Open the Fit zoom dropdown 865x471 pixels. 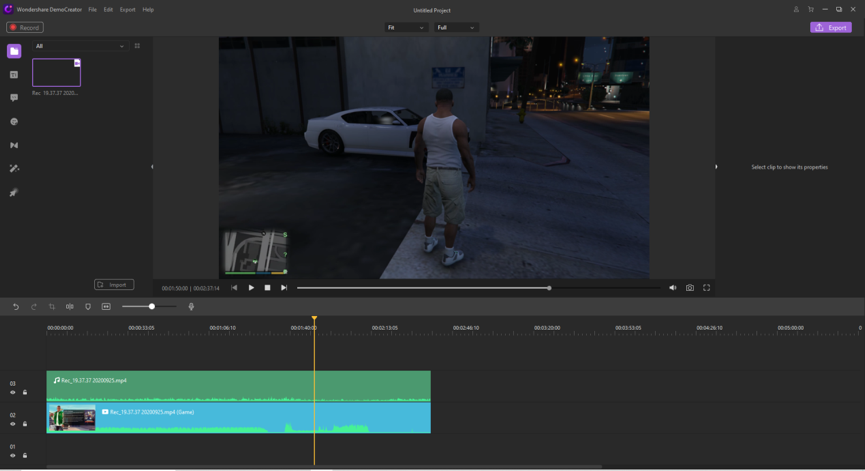[405, 28]
